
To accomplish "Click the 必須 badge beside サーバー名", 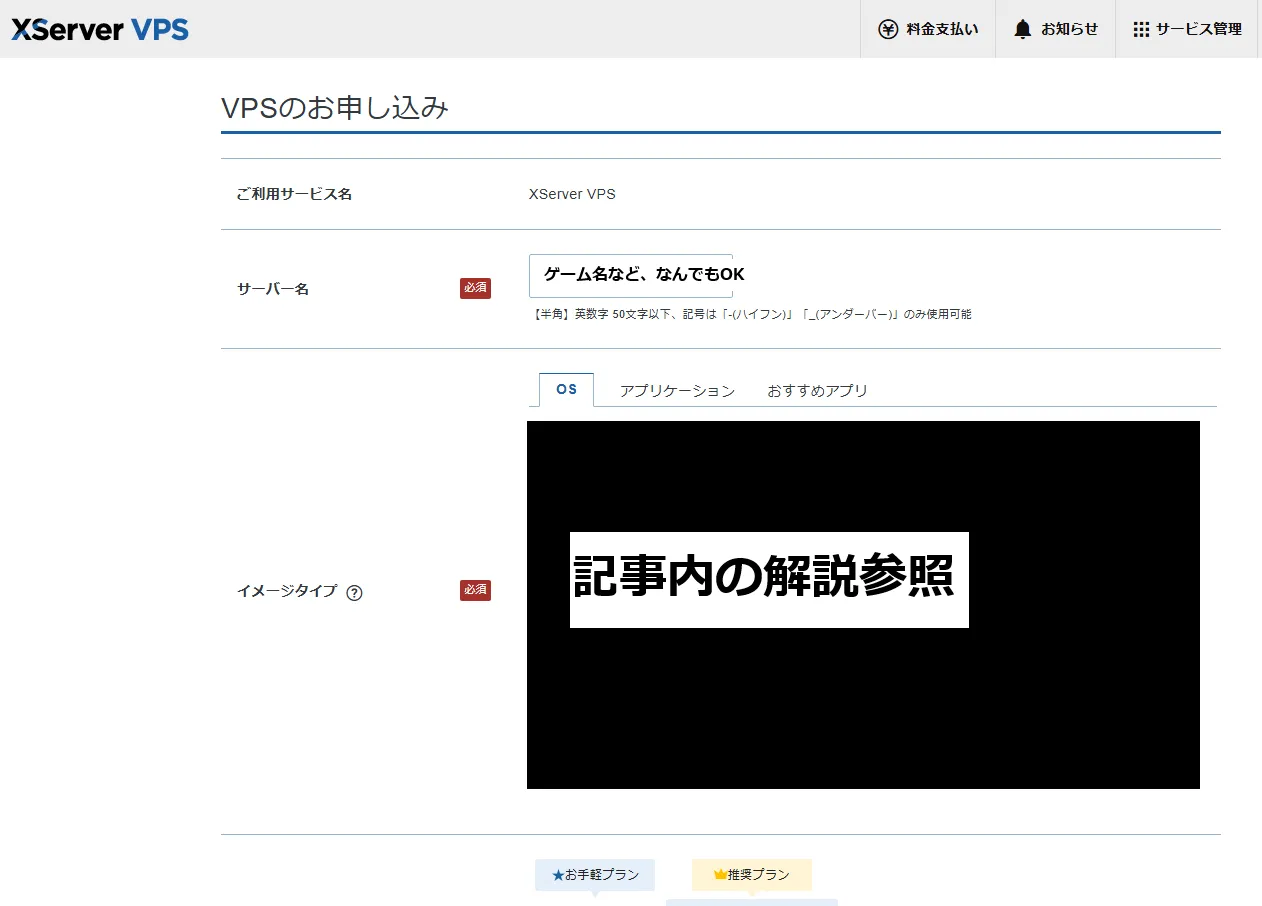I will [x=475, y=288].
